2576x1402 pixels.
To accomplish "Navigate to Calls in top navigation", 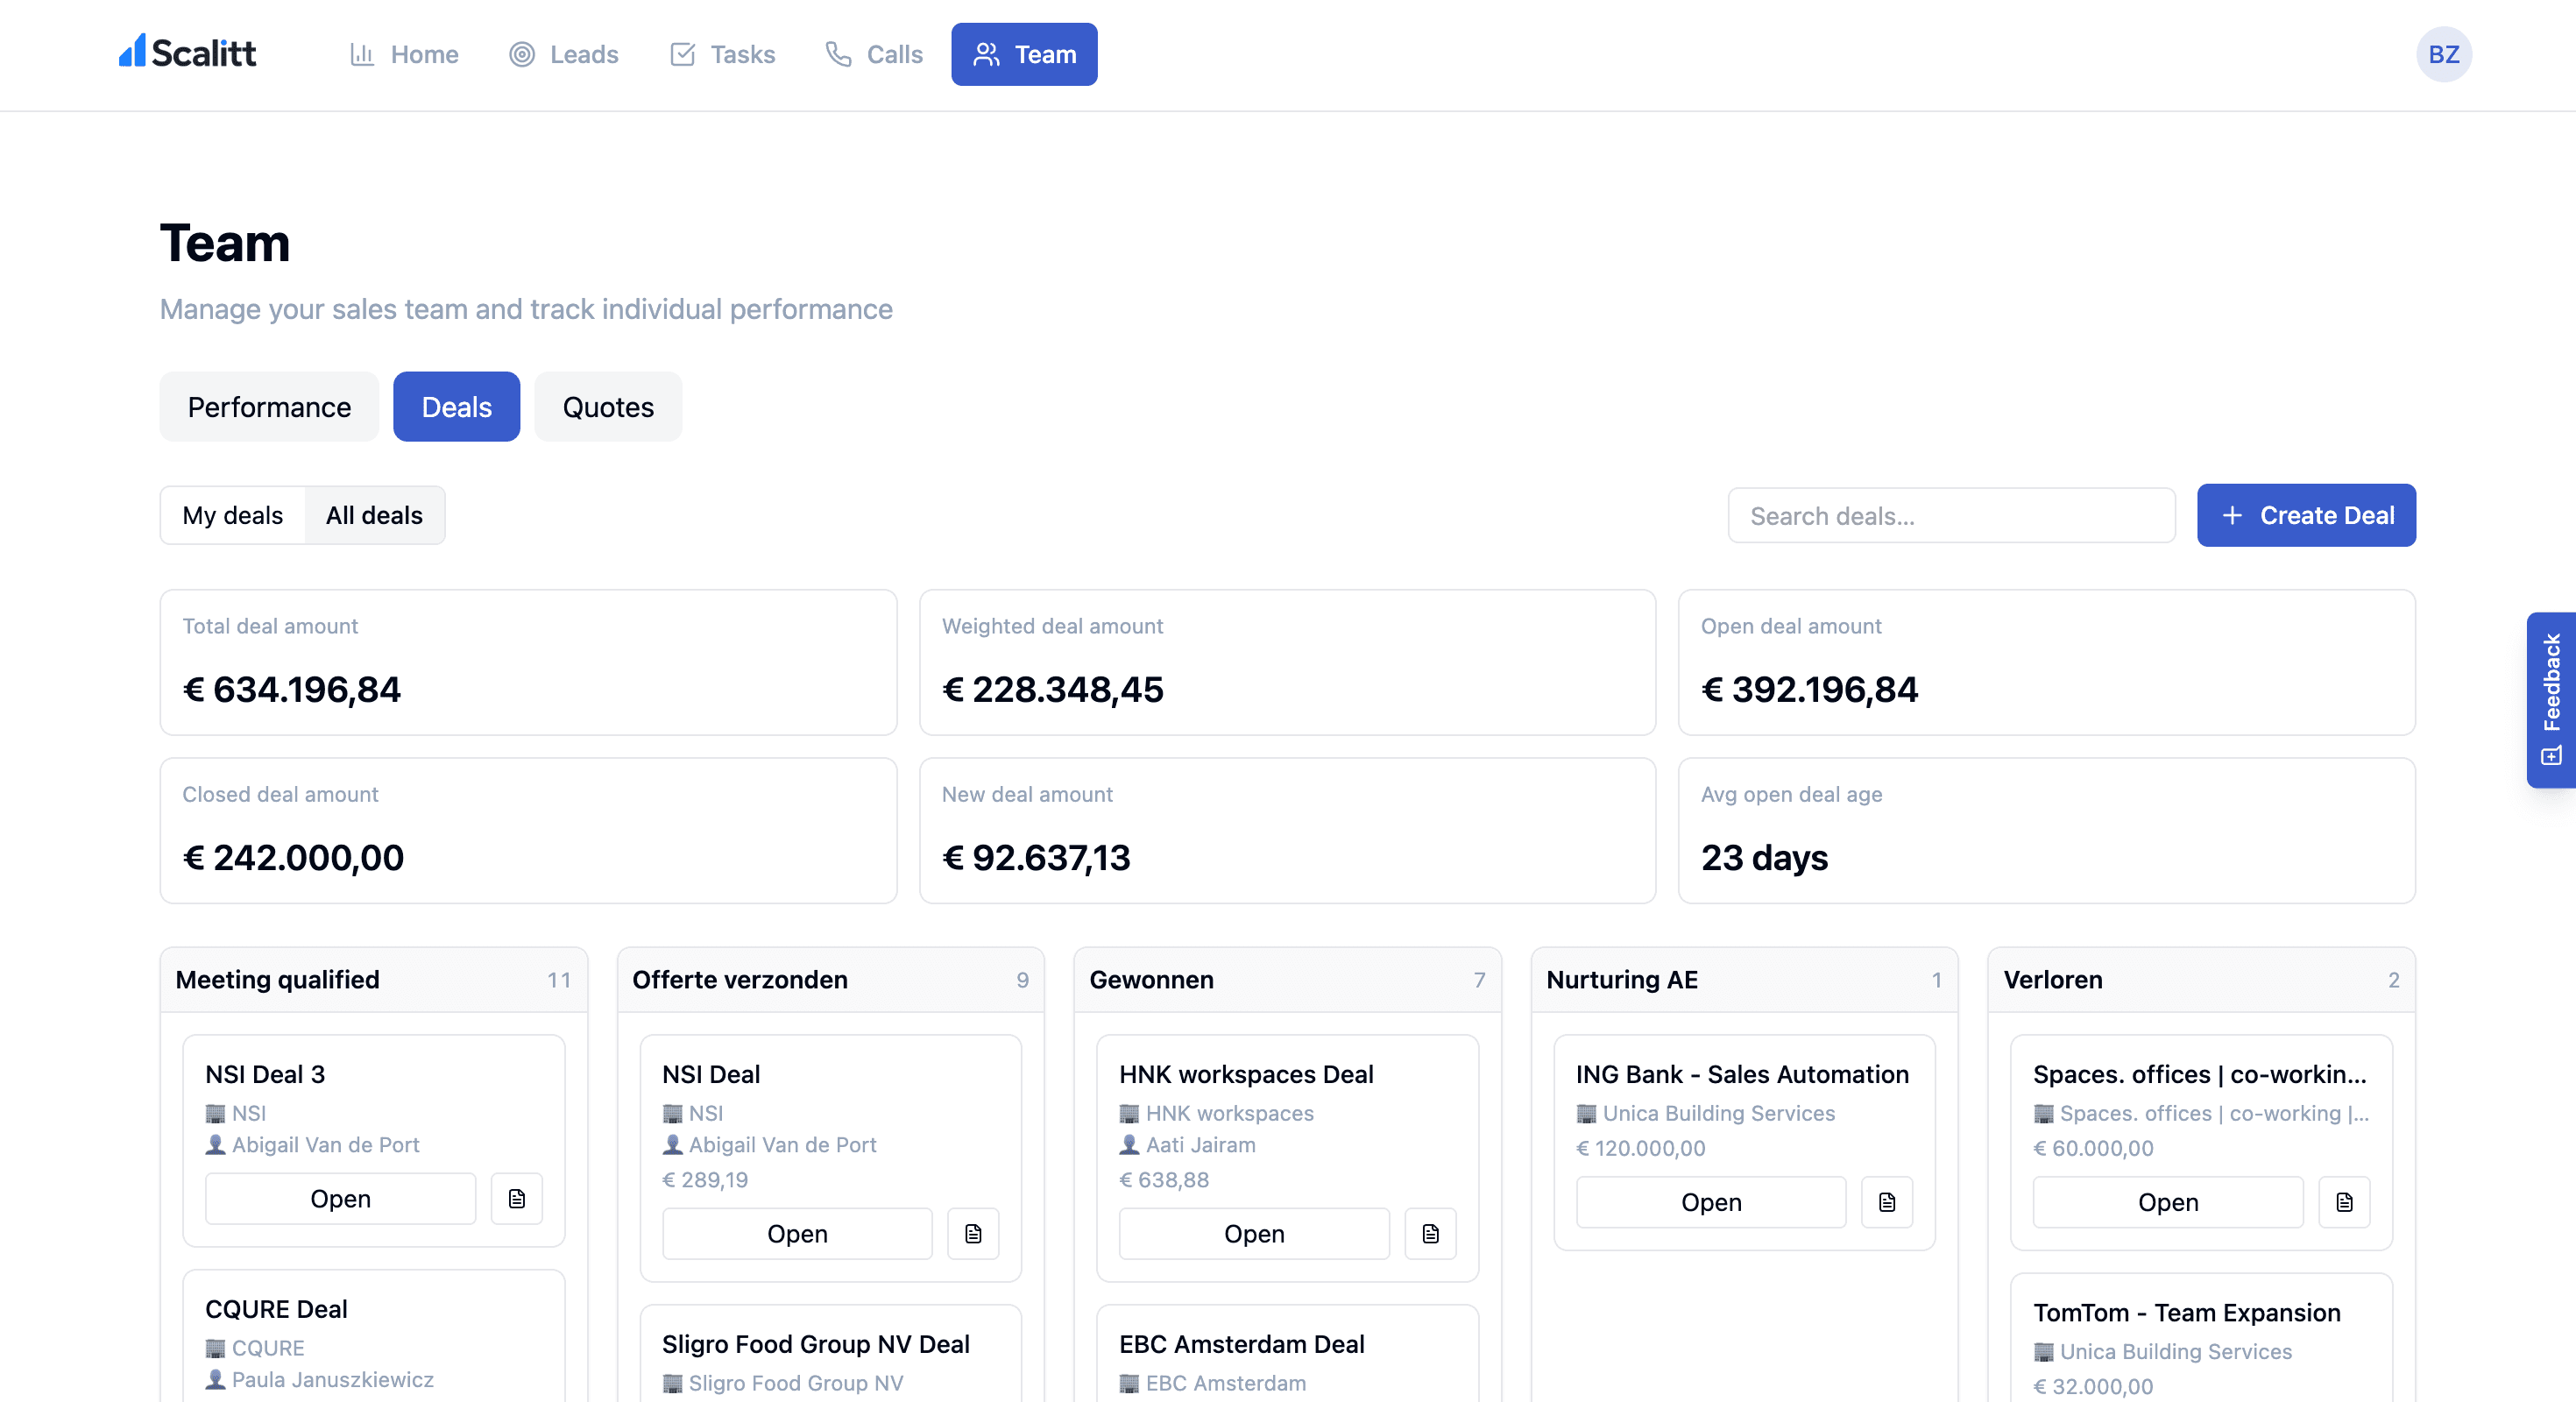I will tap(874, 54).
